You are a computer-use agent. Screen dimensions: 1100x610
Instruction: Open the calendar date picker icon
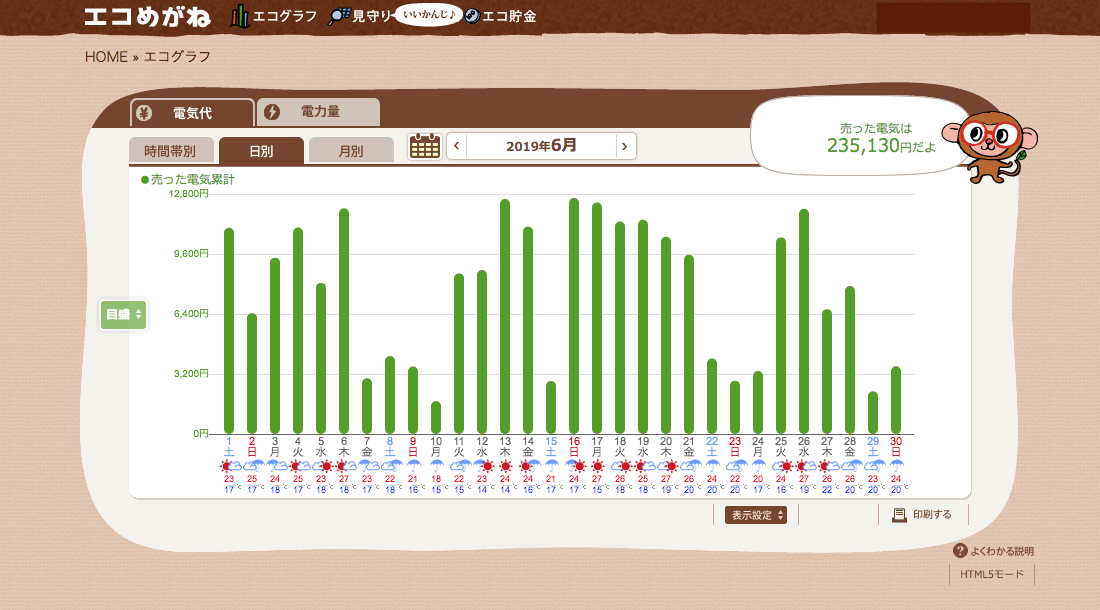[x=424, y=147]
